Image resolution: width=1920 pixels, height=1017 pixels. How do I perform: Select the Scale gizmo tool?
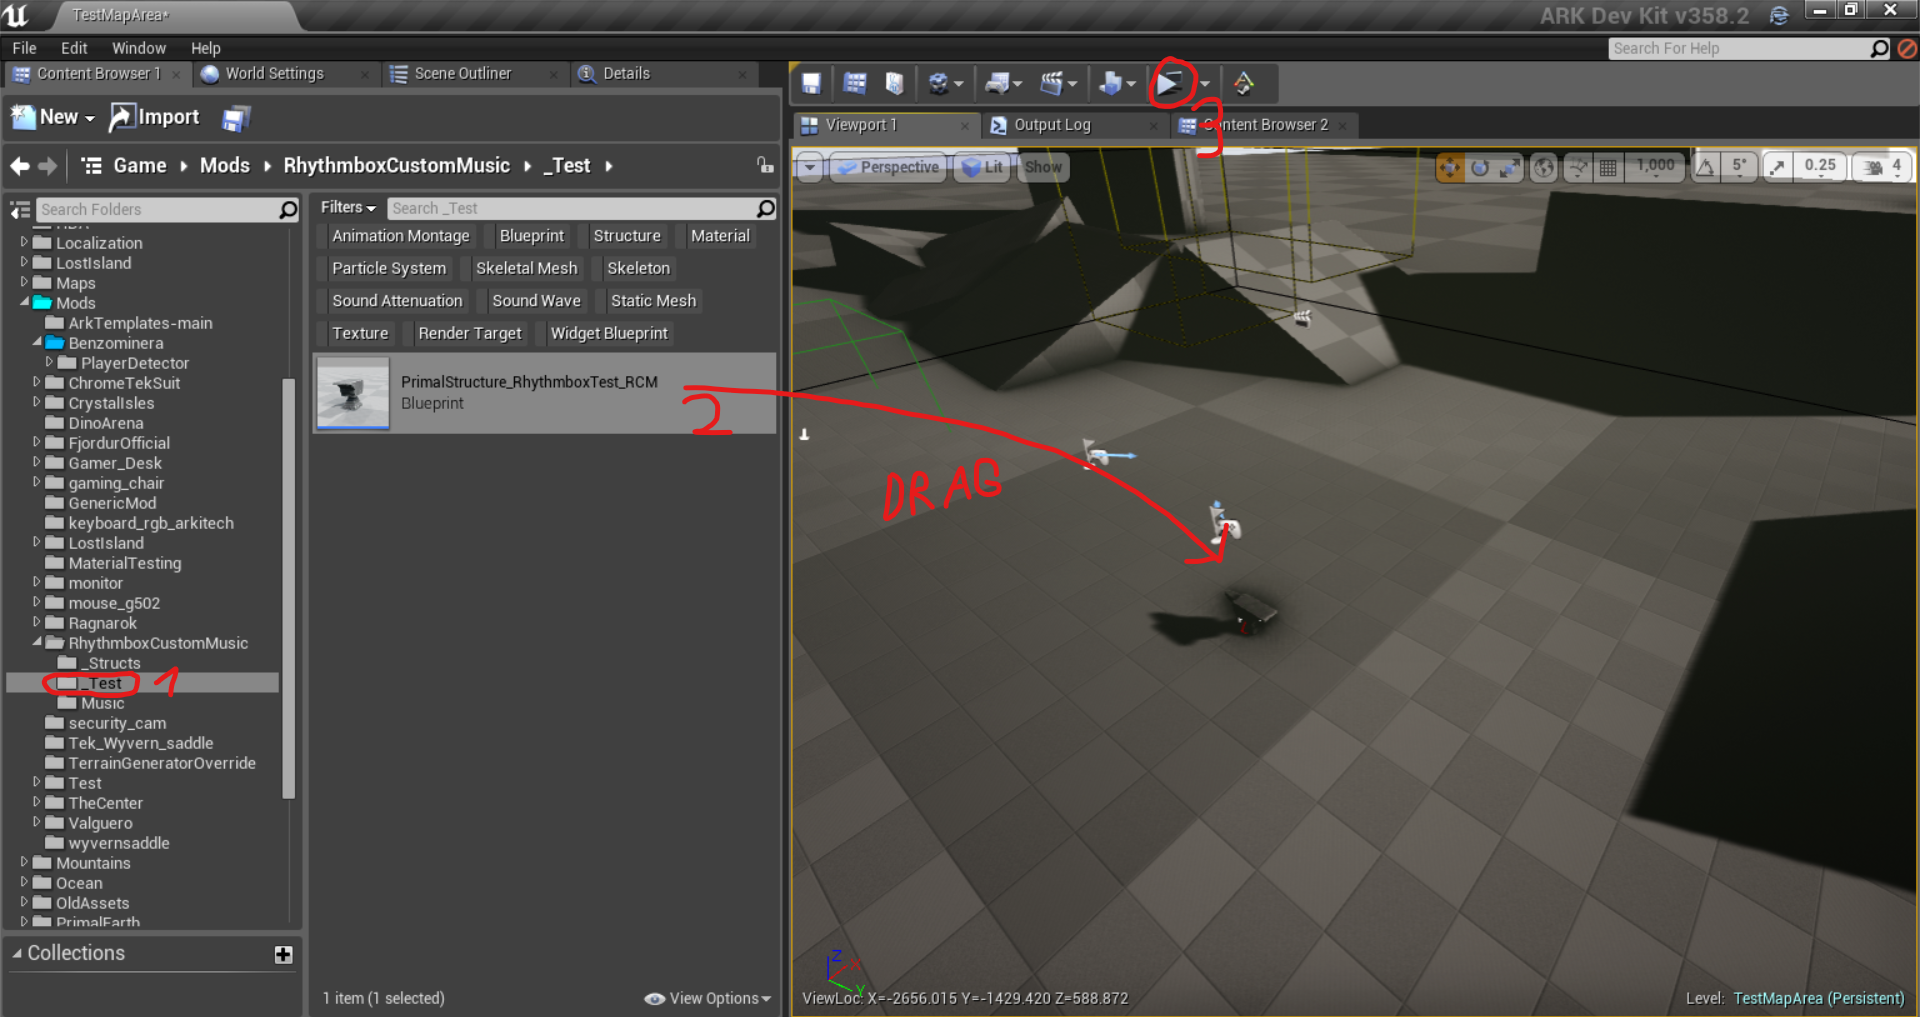[1509, 167]
